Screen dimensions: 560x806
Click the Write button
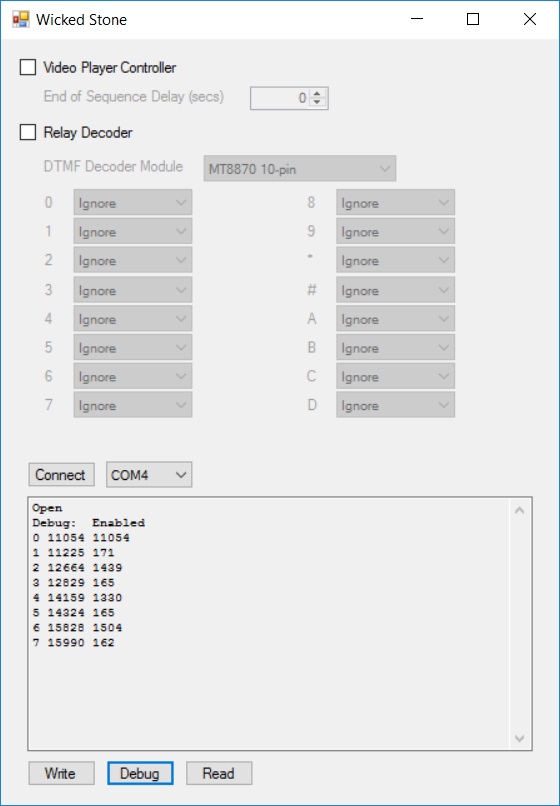[x=62, y=773]
